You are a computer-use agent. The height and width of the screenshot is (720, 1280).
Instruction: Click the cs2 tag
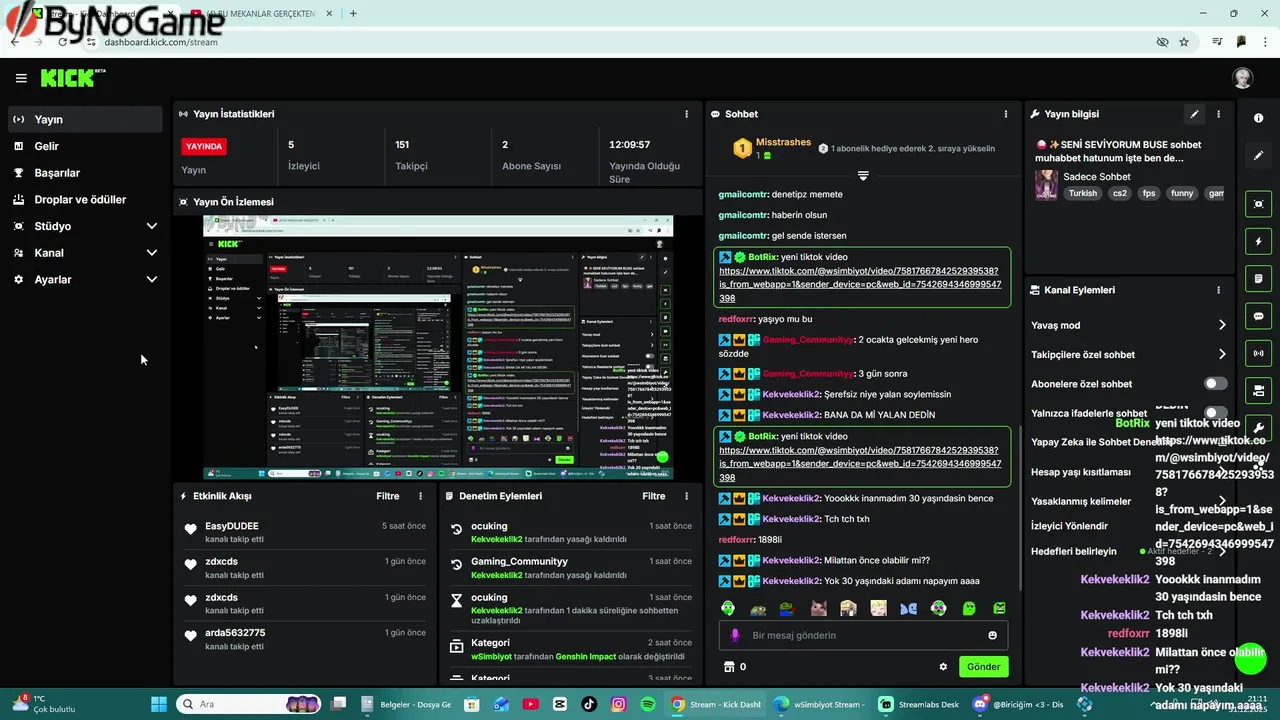pos(1119,193)
